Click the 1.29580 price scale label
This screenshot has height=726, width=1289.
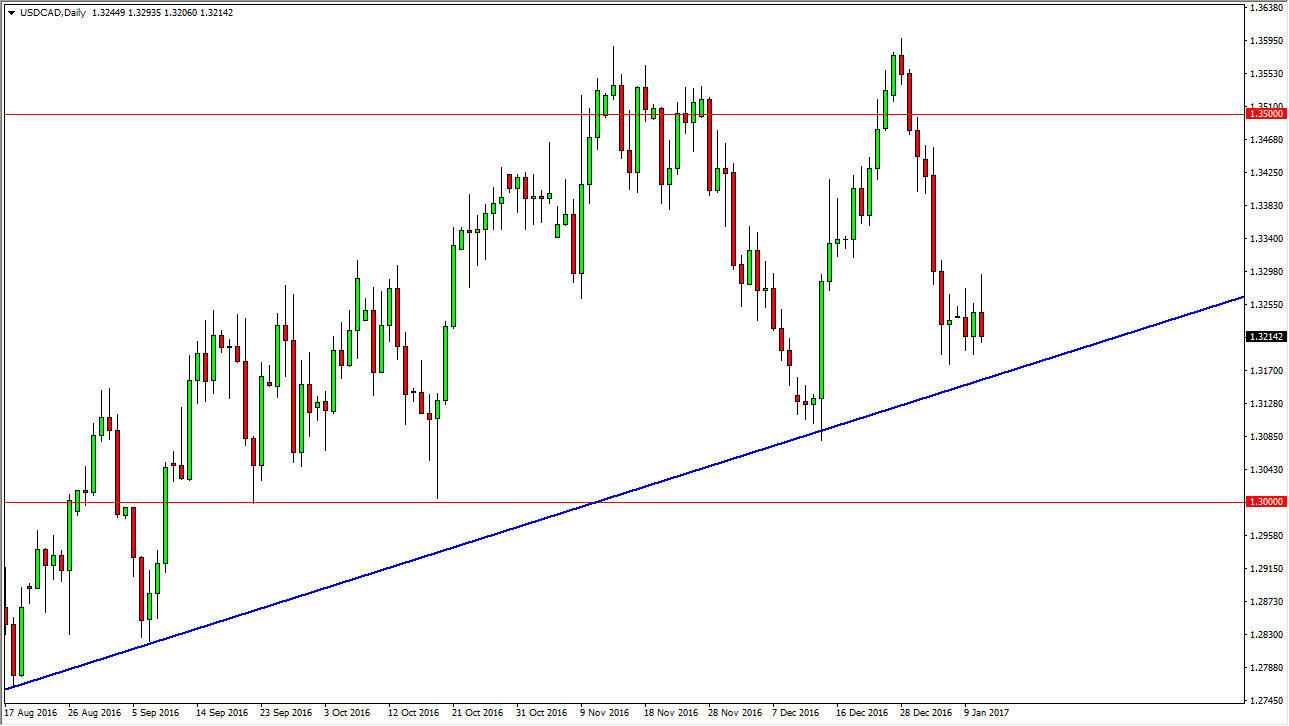point(1266,536)
